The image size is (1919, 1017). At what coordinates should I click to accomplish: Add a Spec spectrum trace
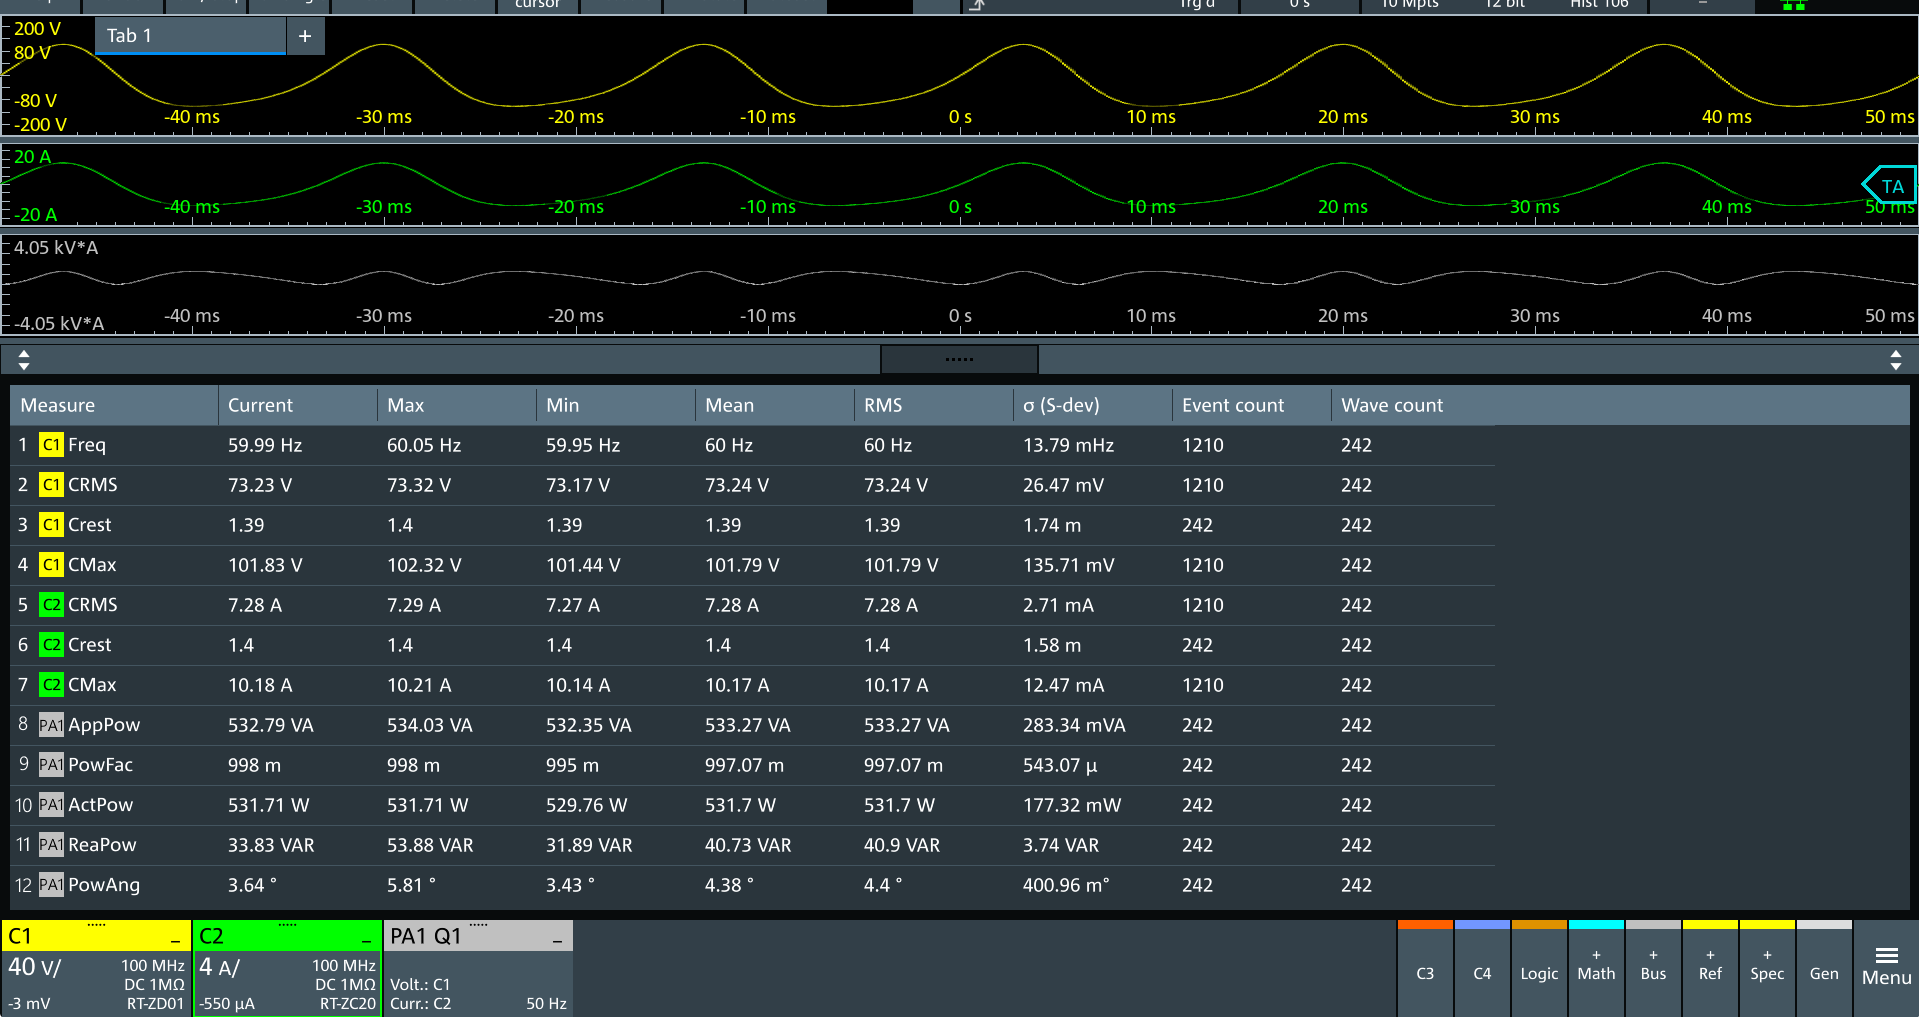coord(1767,967)
